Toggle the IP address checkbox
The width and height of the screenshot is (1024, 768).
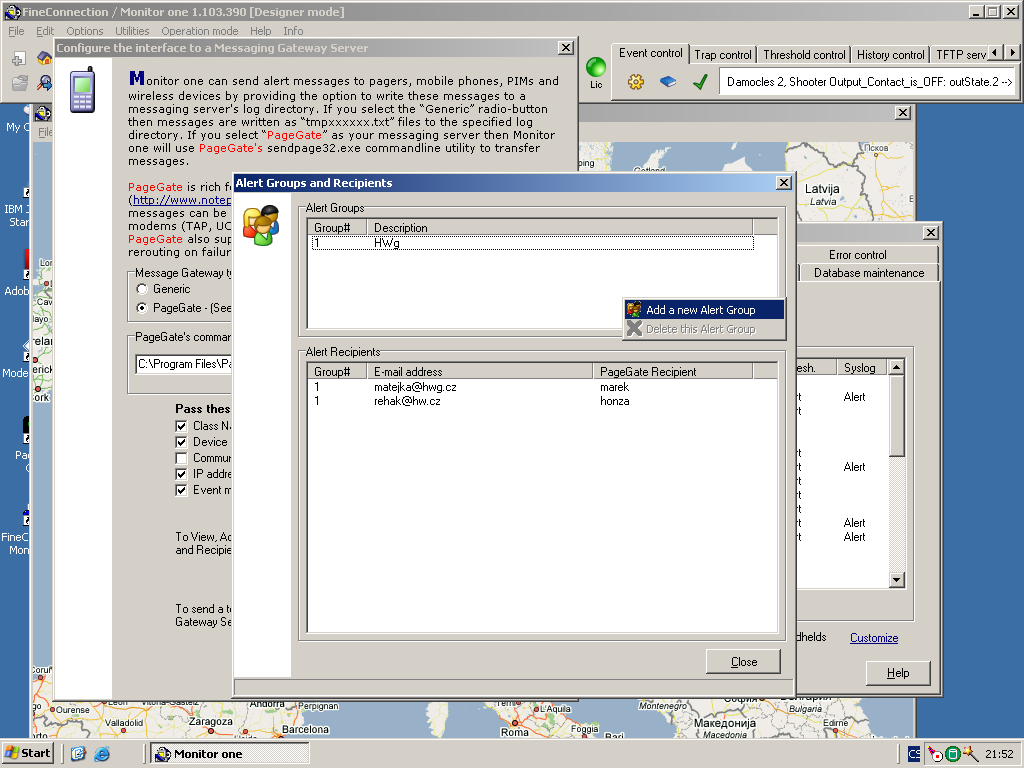[x=182, y=474]
